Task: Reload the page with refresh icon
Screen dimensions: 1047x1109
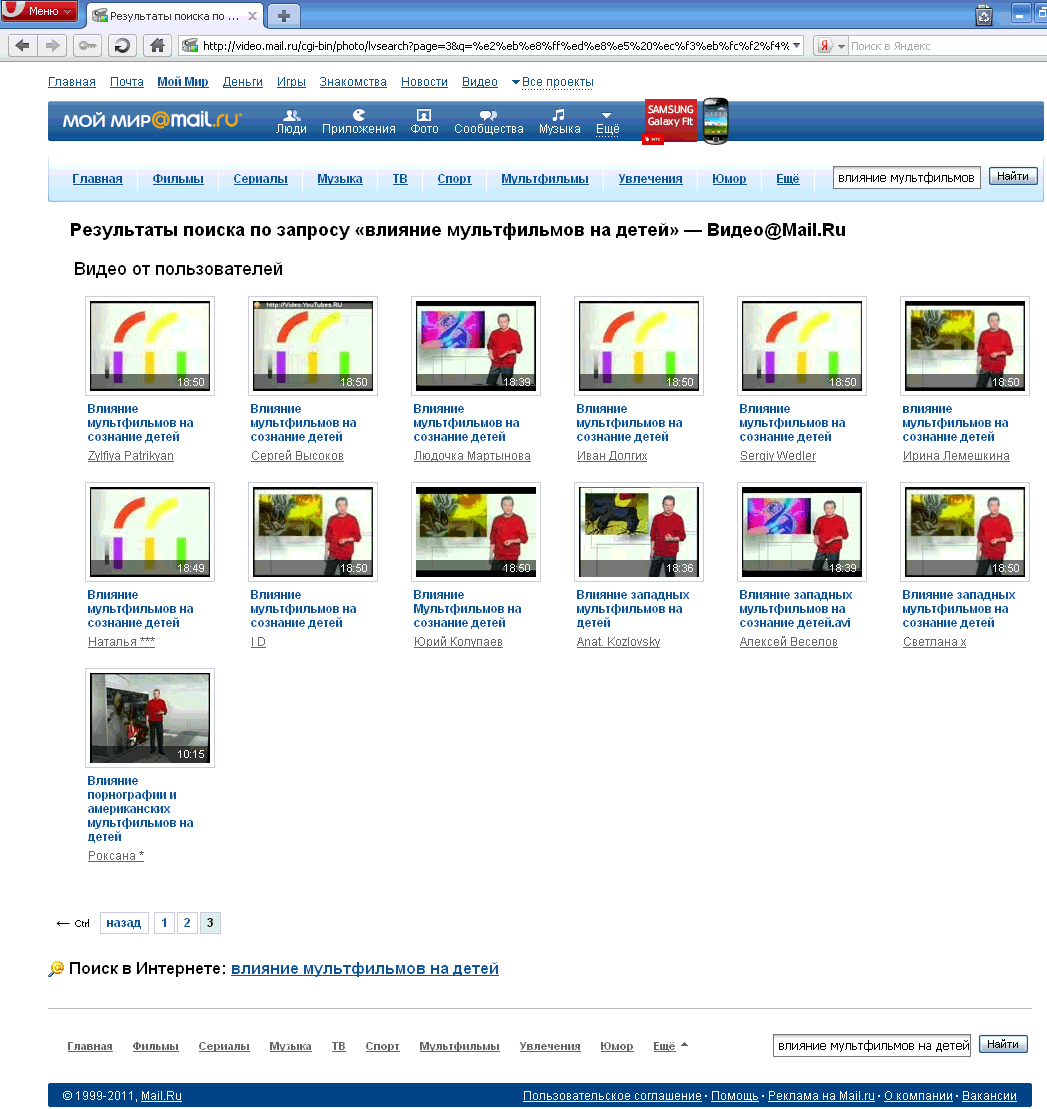Action: pos(122,46)
